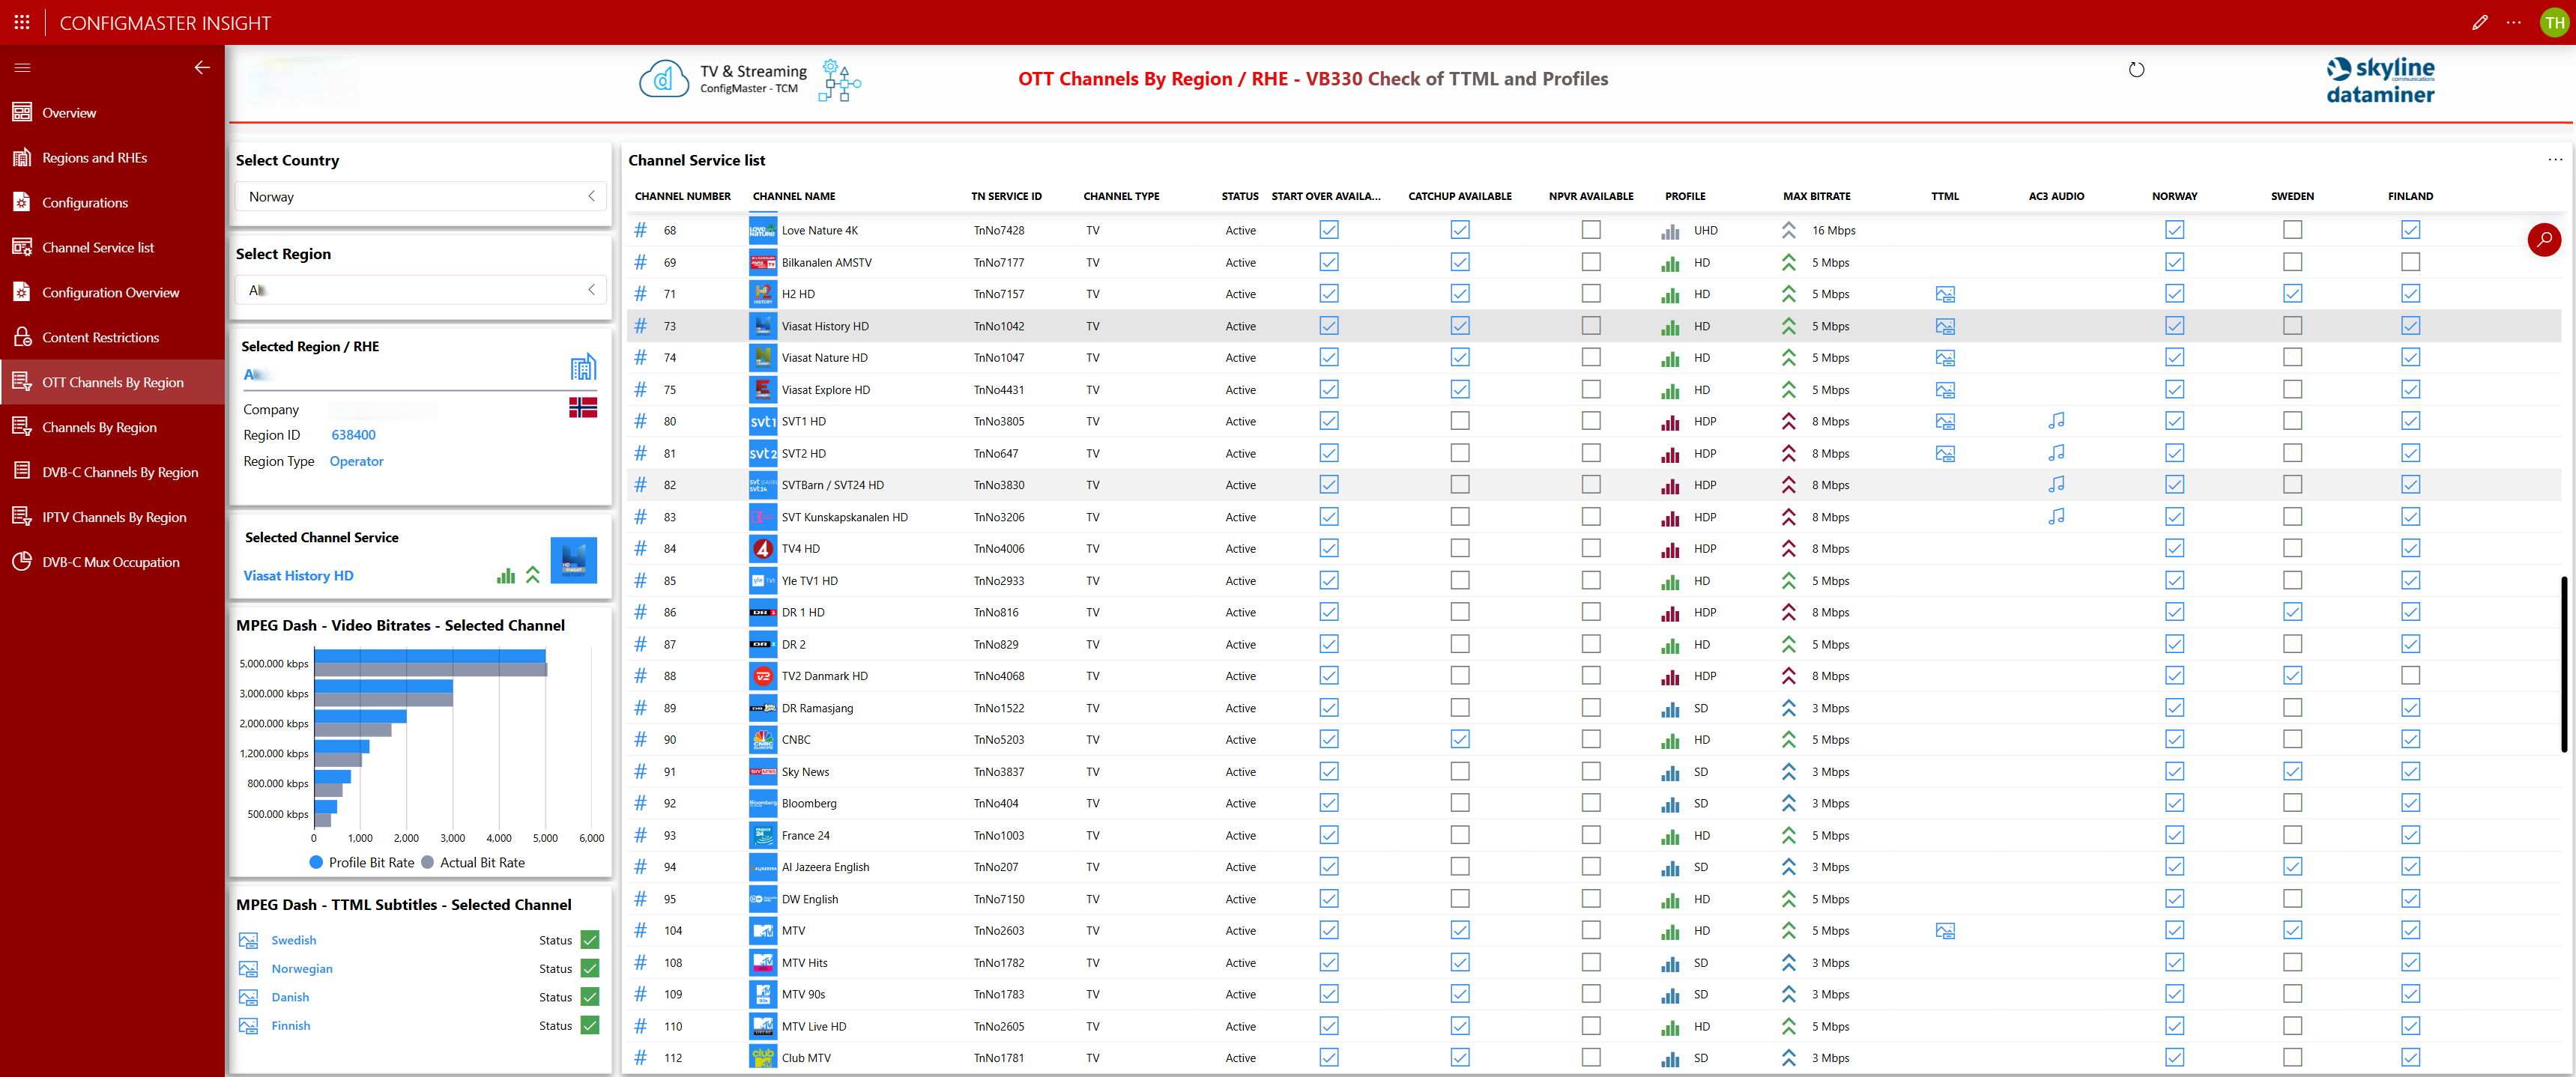Toggle Start Over checkbox for Love Nature 4K

(1328, 230)
